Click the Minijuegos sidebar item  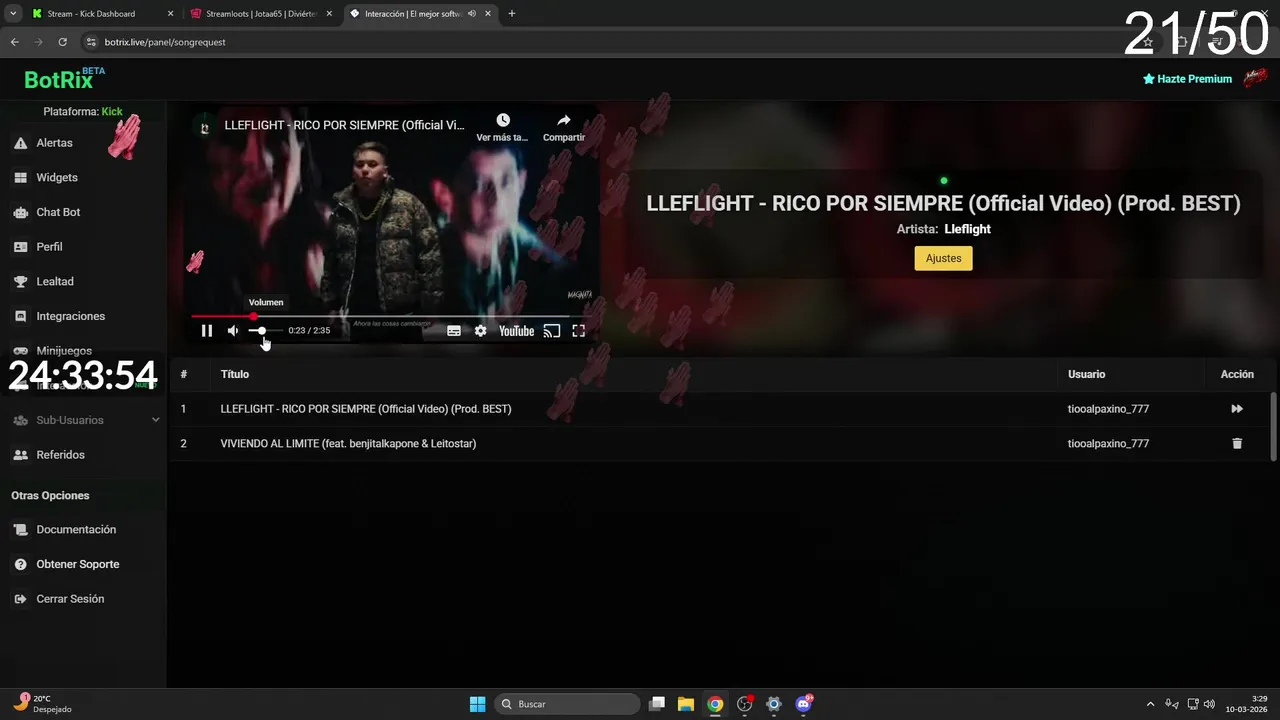click(x=64, y=351)
